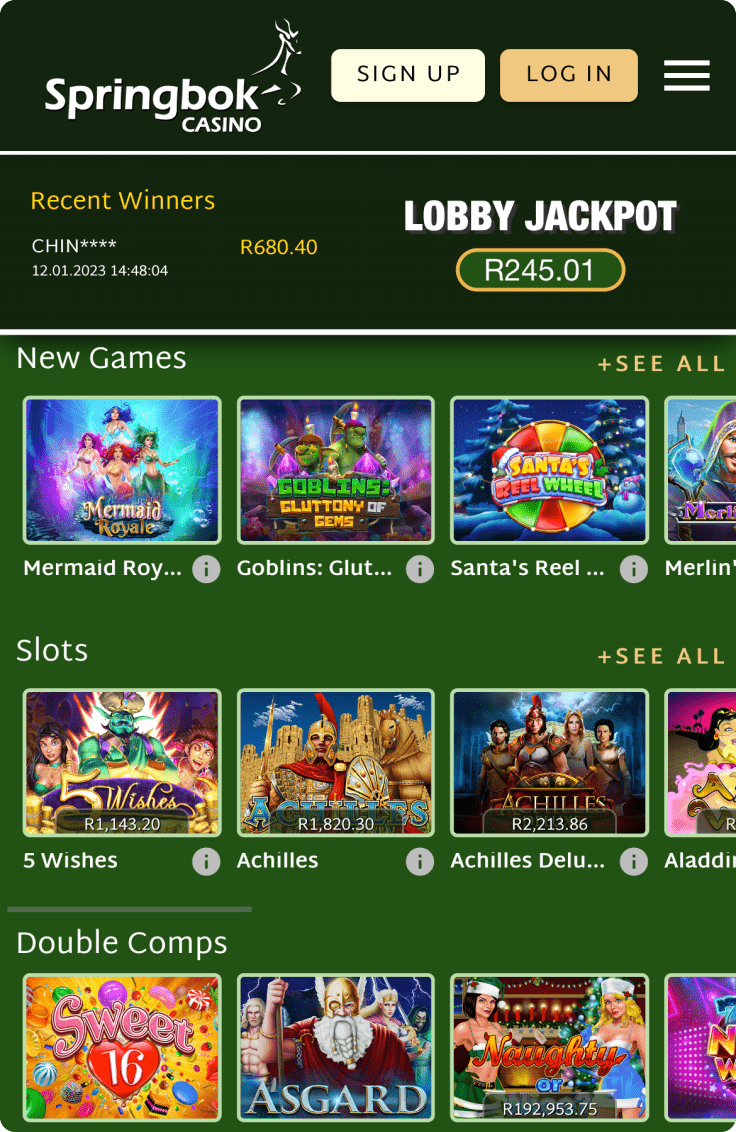Expand Slots with +SEE ALL
736x1132 pixels.
coord(661,656)
